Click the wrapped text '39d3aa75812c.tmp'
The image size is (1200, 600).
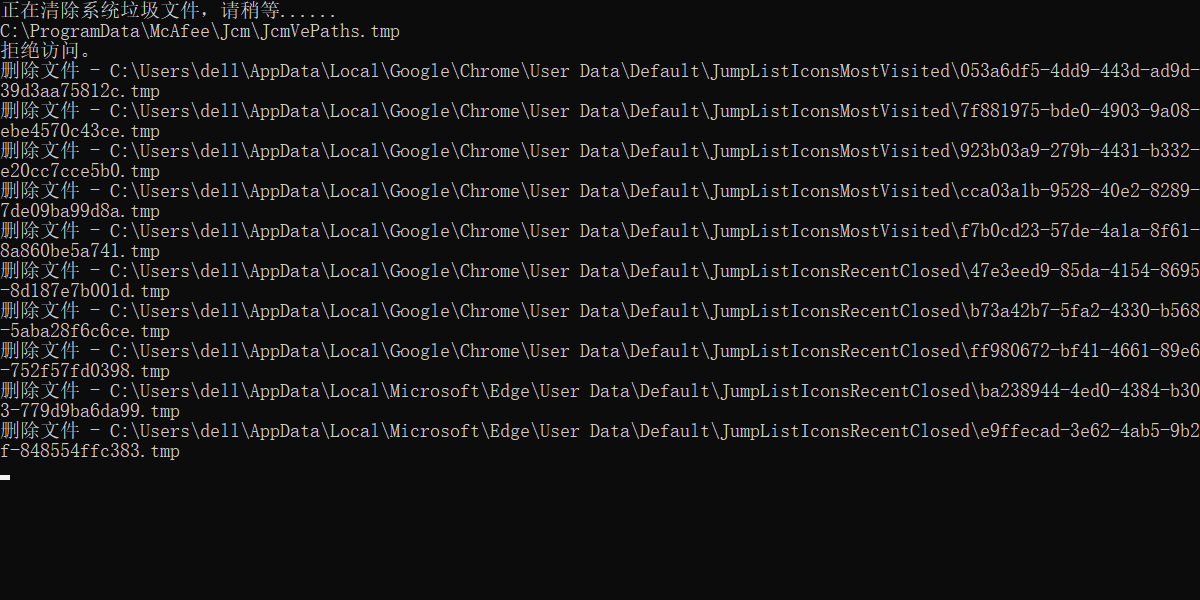point(80,91)
